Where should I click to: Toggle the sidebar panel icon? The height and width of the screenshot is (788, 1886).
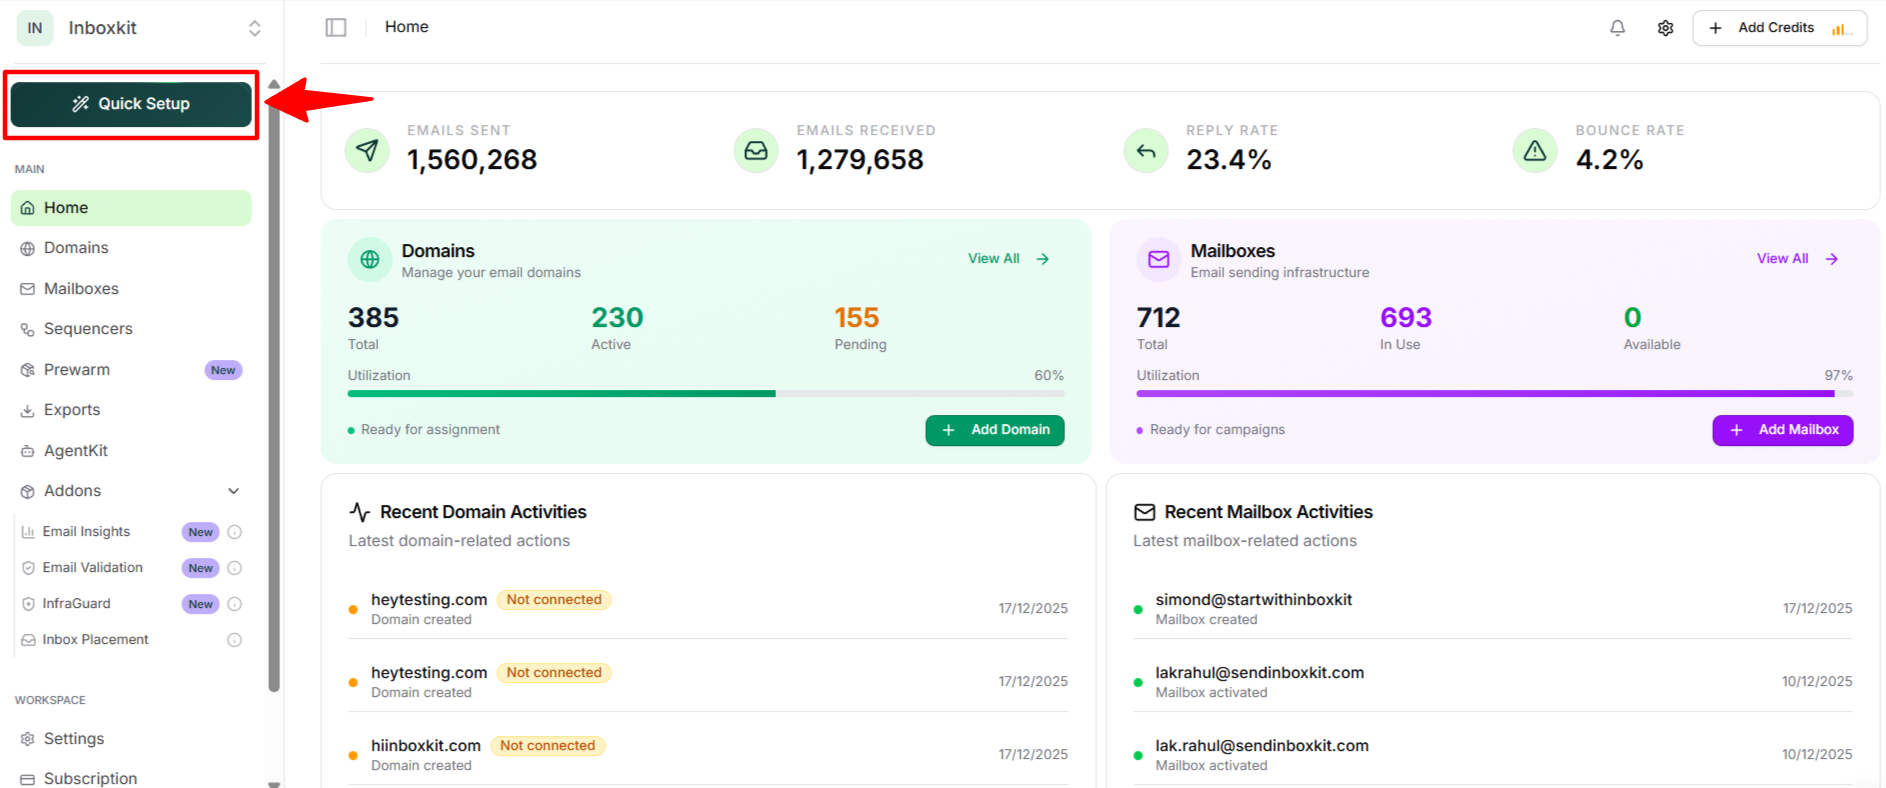(336, 28)
